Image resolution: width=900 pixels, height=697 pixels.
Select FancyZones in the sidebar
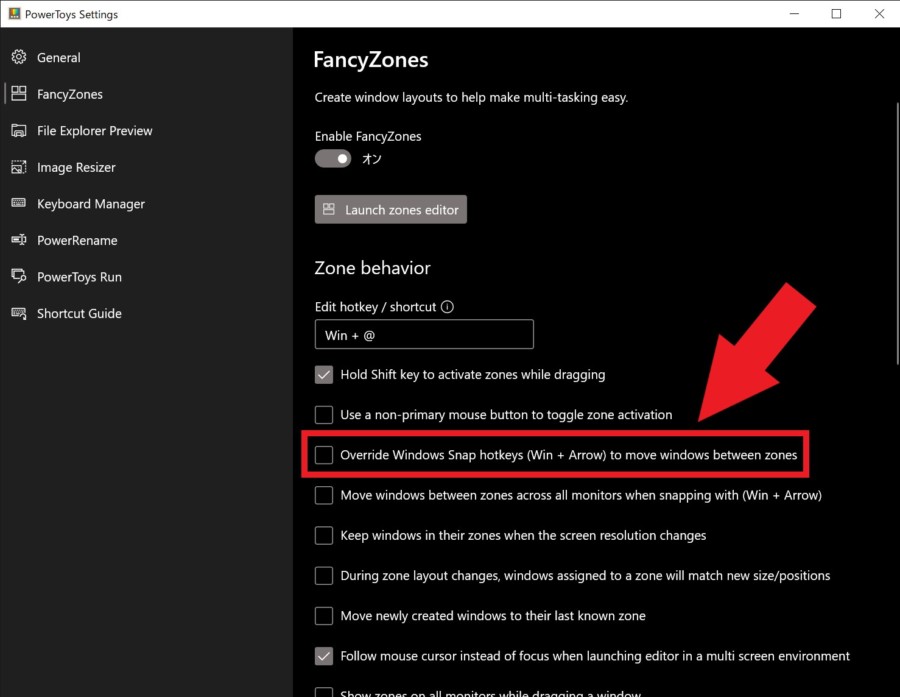click(146, 94)
